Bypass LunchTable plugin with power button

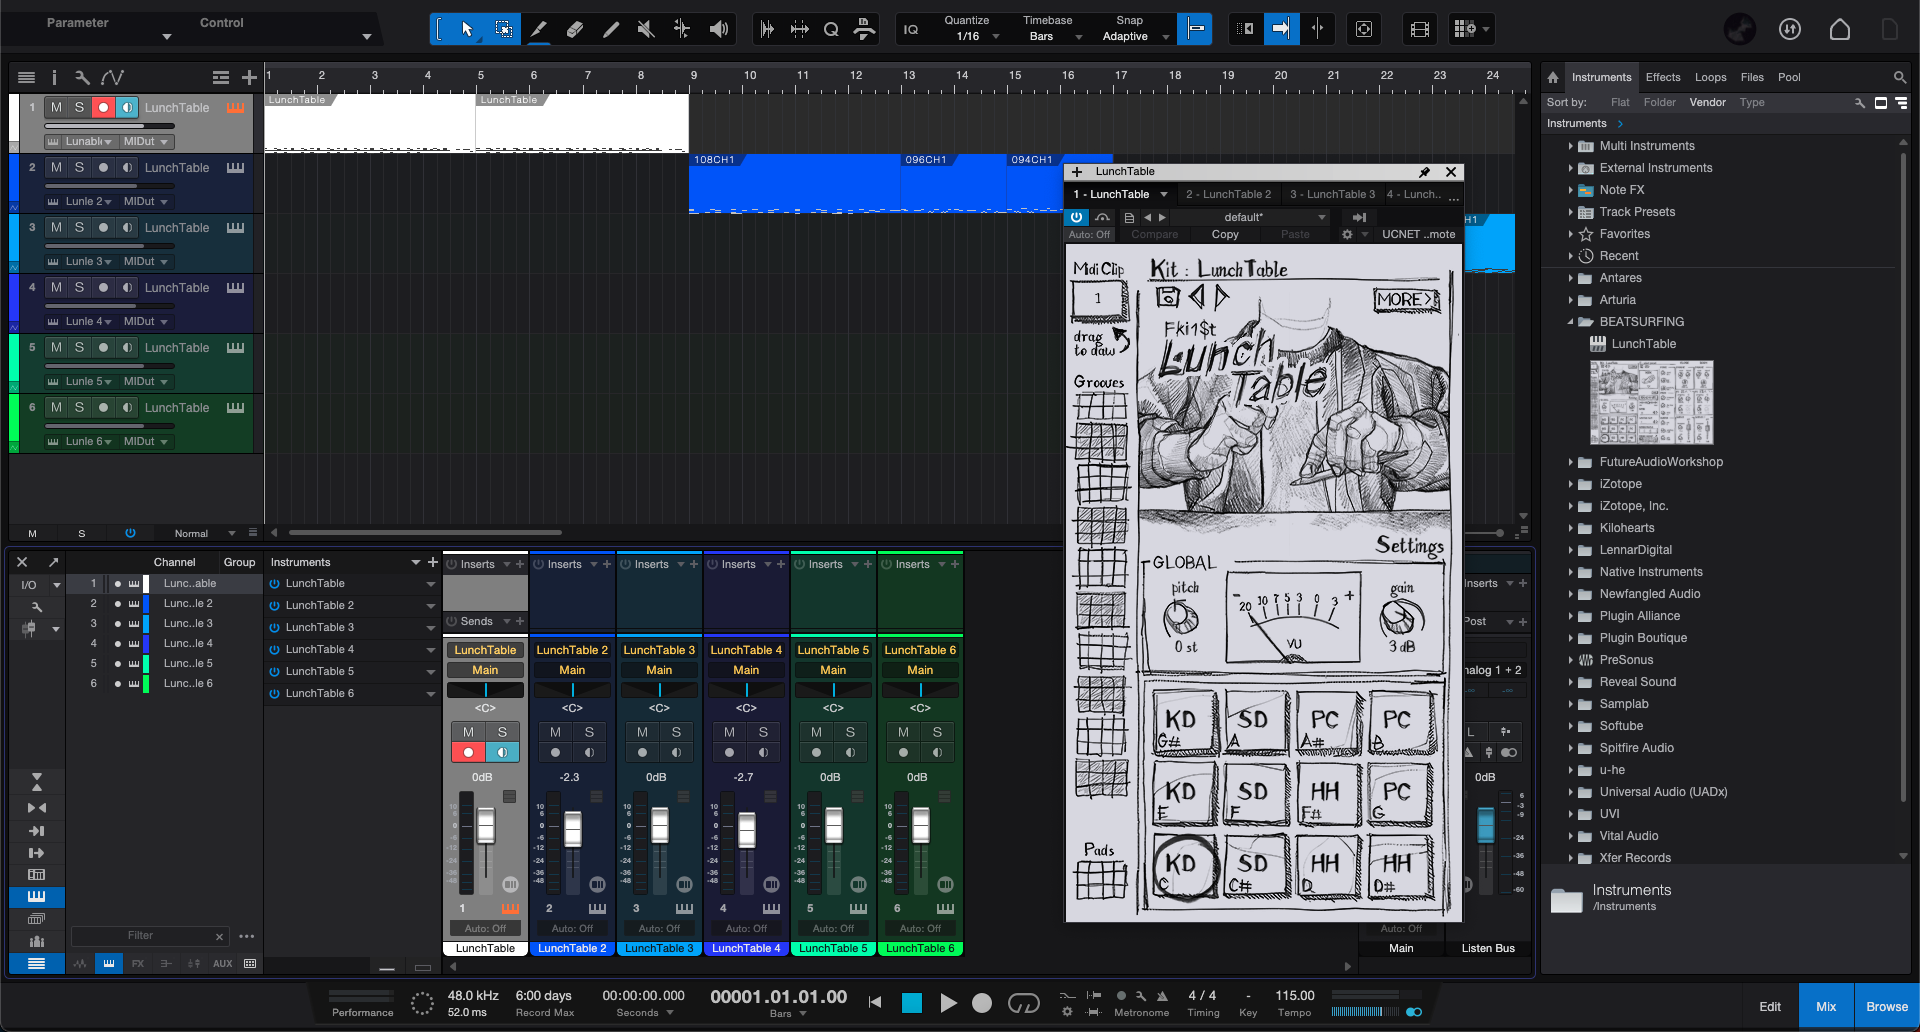[x=1077, y=217]
